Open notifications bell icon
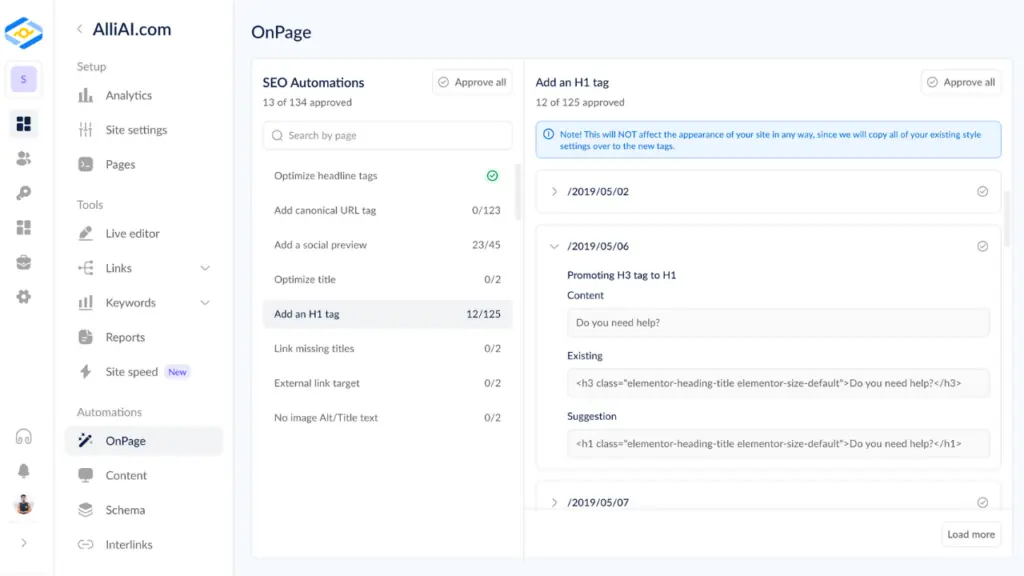Image resolution: width=1024 pixels, height=576 pixels. coord(24,471)
